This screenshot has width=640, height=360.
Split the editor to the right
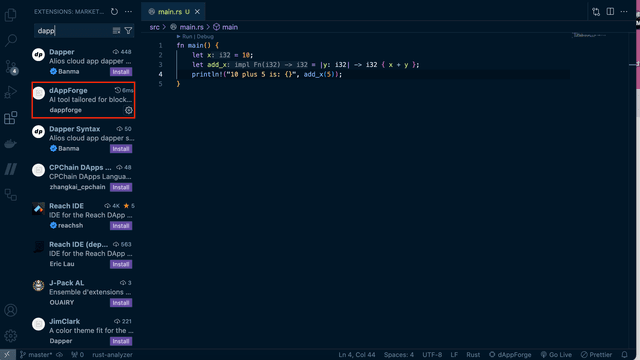point(610,12)
